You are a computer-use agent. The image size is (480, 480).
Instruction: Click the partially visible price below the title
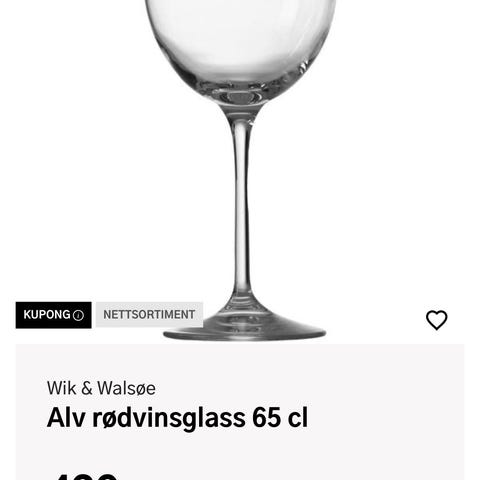pos(87,476)
